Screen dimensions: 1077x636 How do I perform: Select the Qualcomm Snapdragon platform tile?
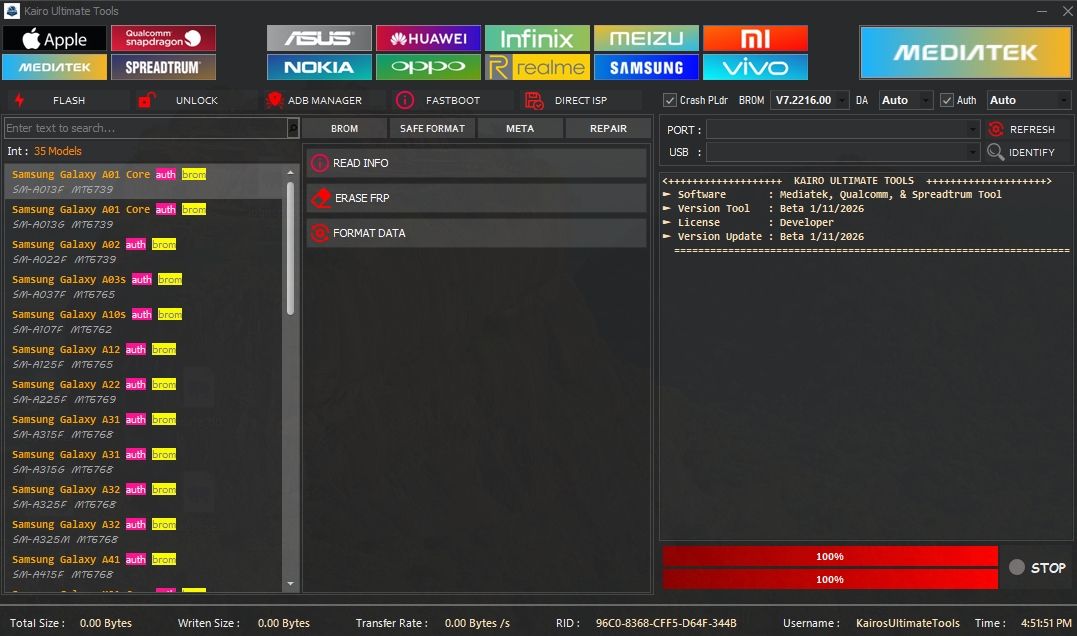click(163, 39)
